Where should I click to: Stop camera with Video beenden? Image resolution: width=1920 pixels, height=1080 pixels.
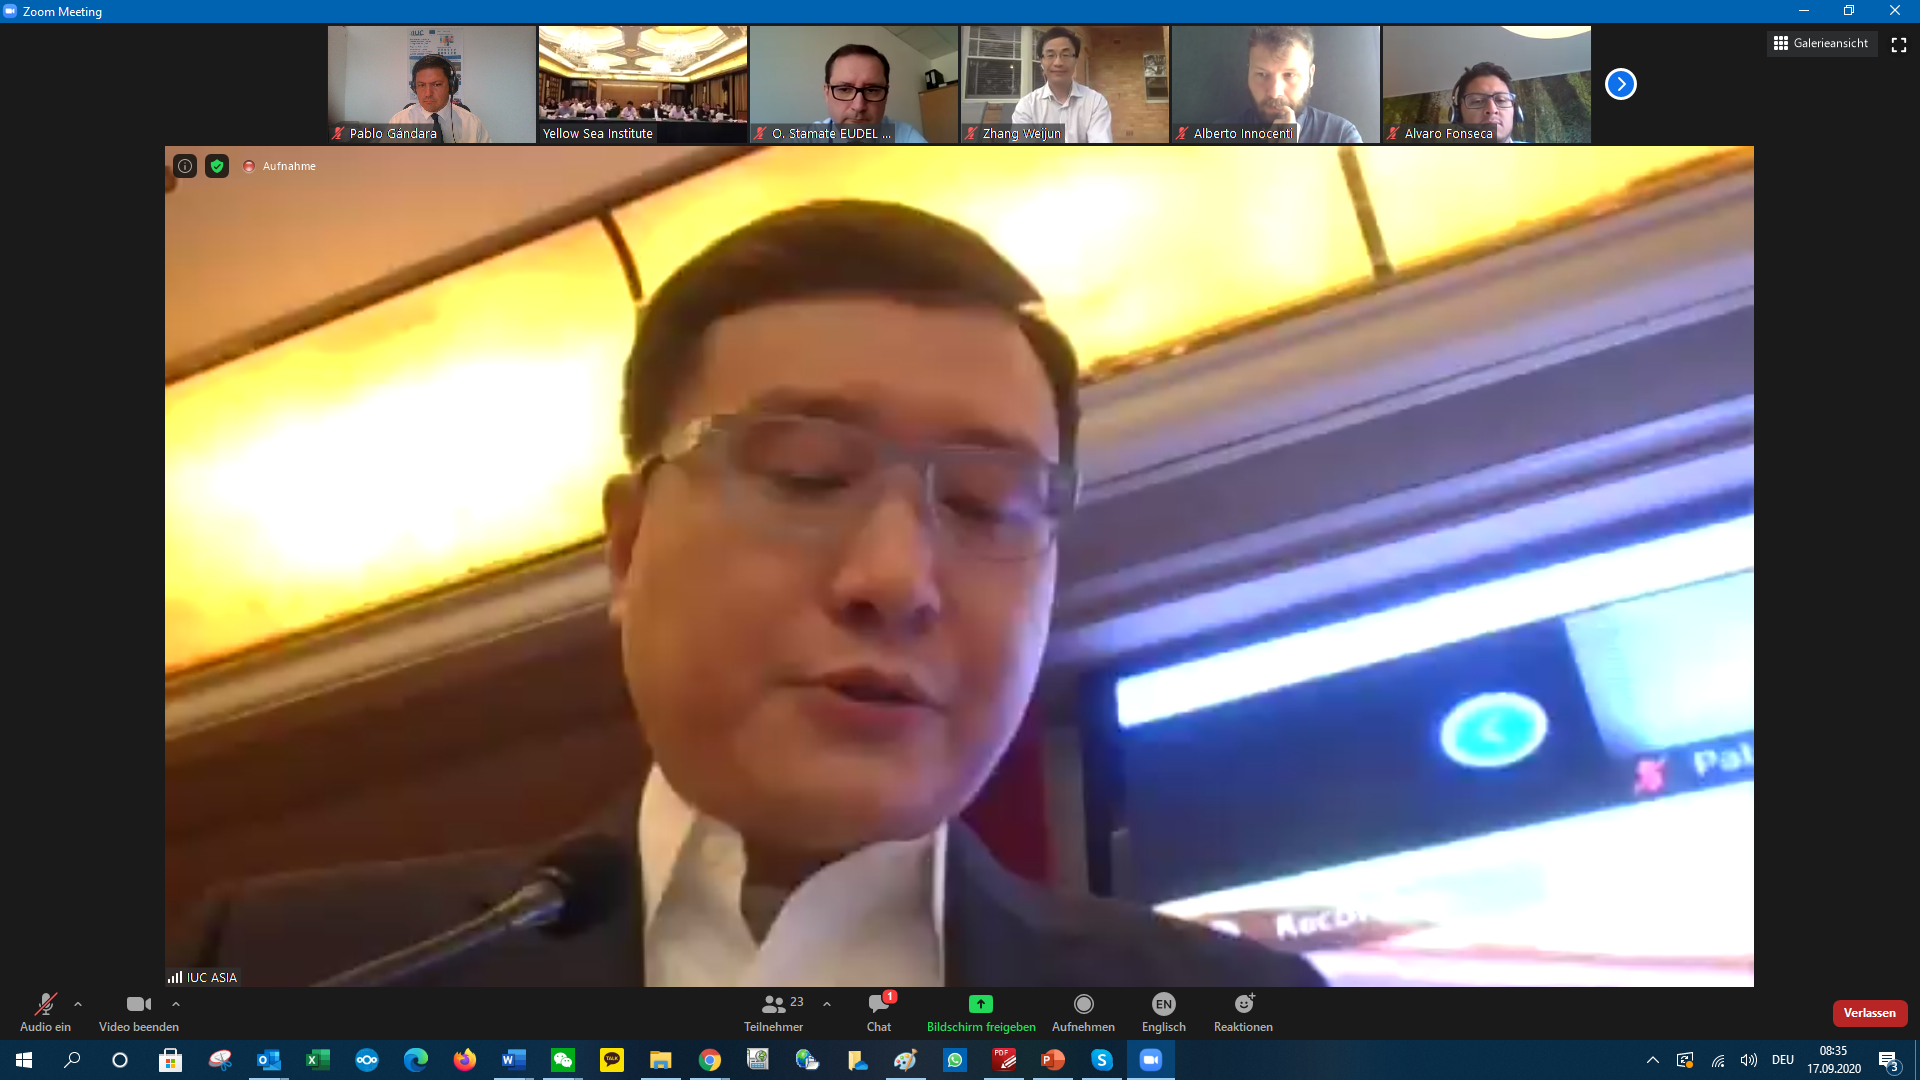tap(138, 1011)
